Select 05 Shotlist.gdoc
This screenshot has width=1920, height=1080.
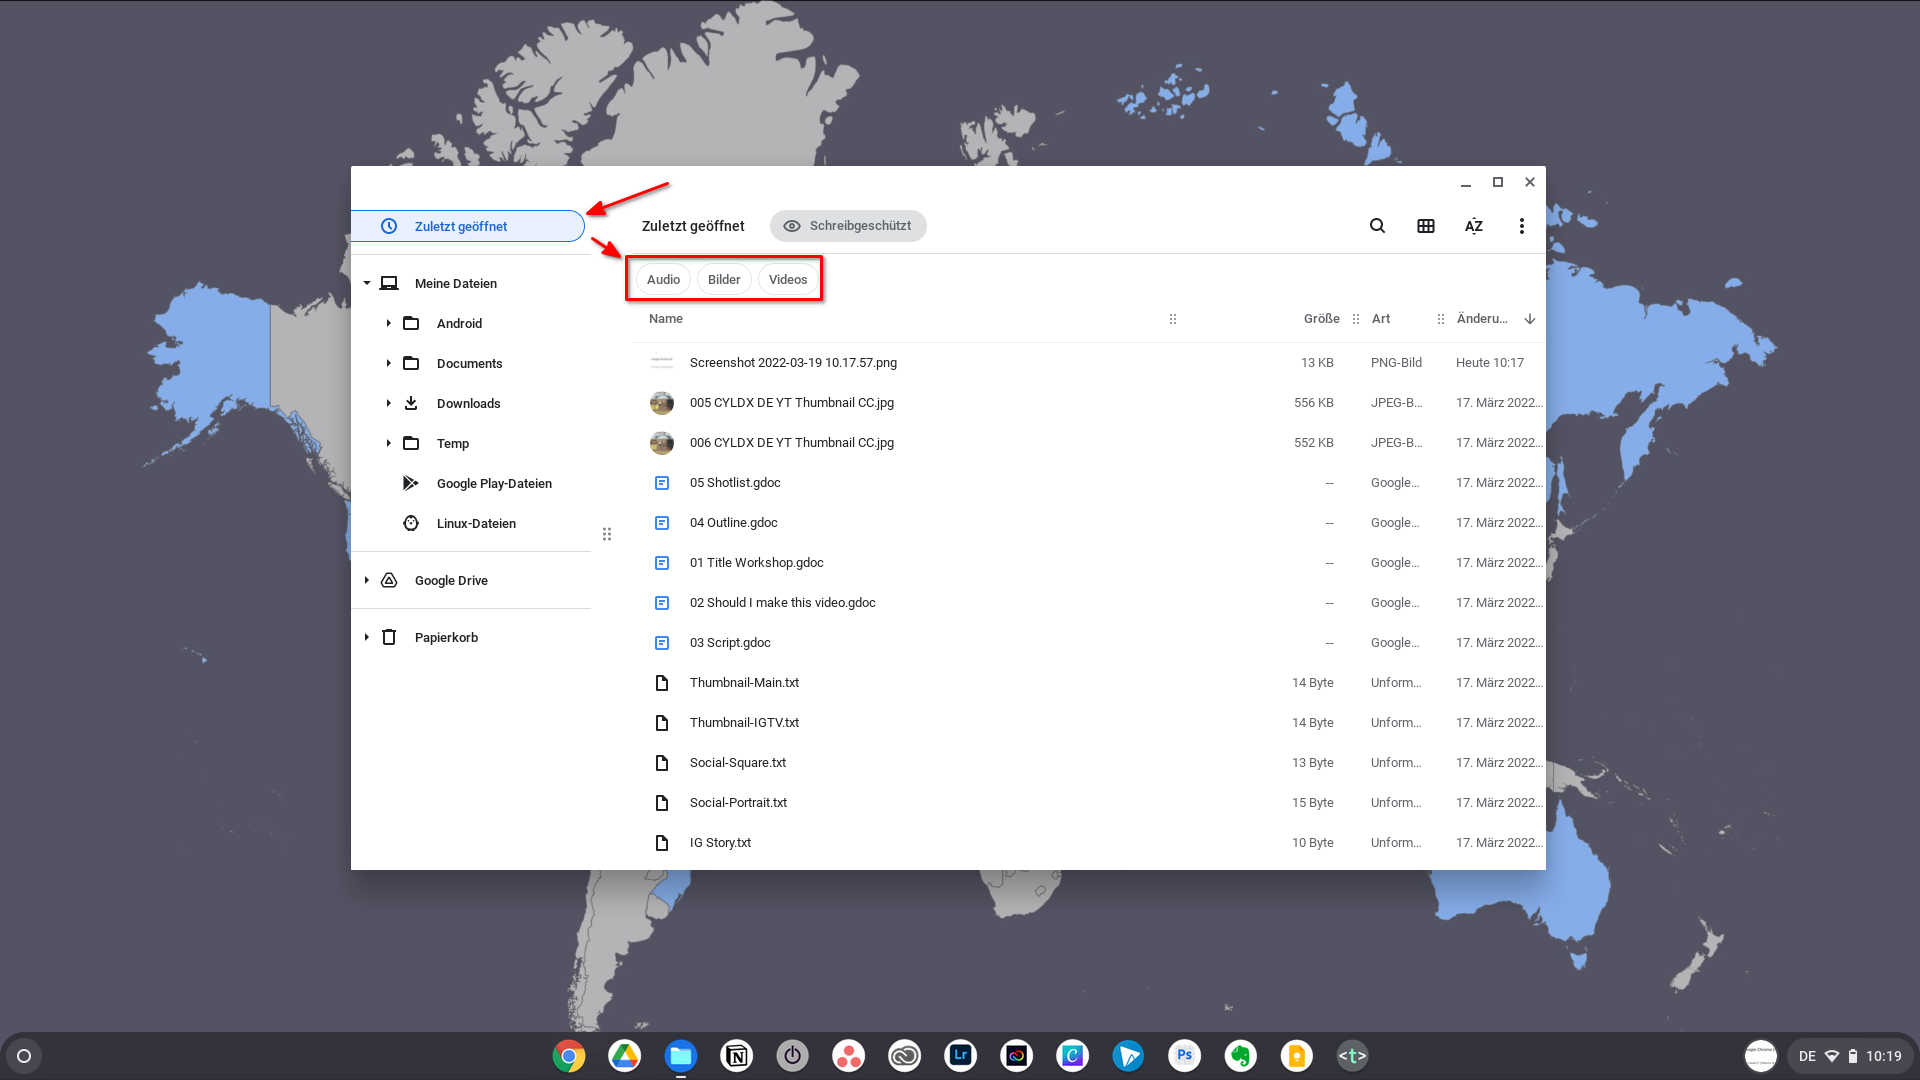click(1088, 483)
